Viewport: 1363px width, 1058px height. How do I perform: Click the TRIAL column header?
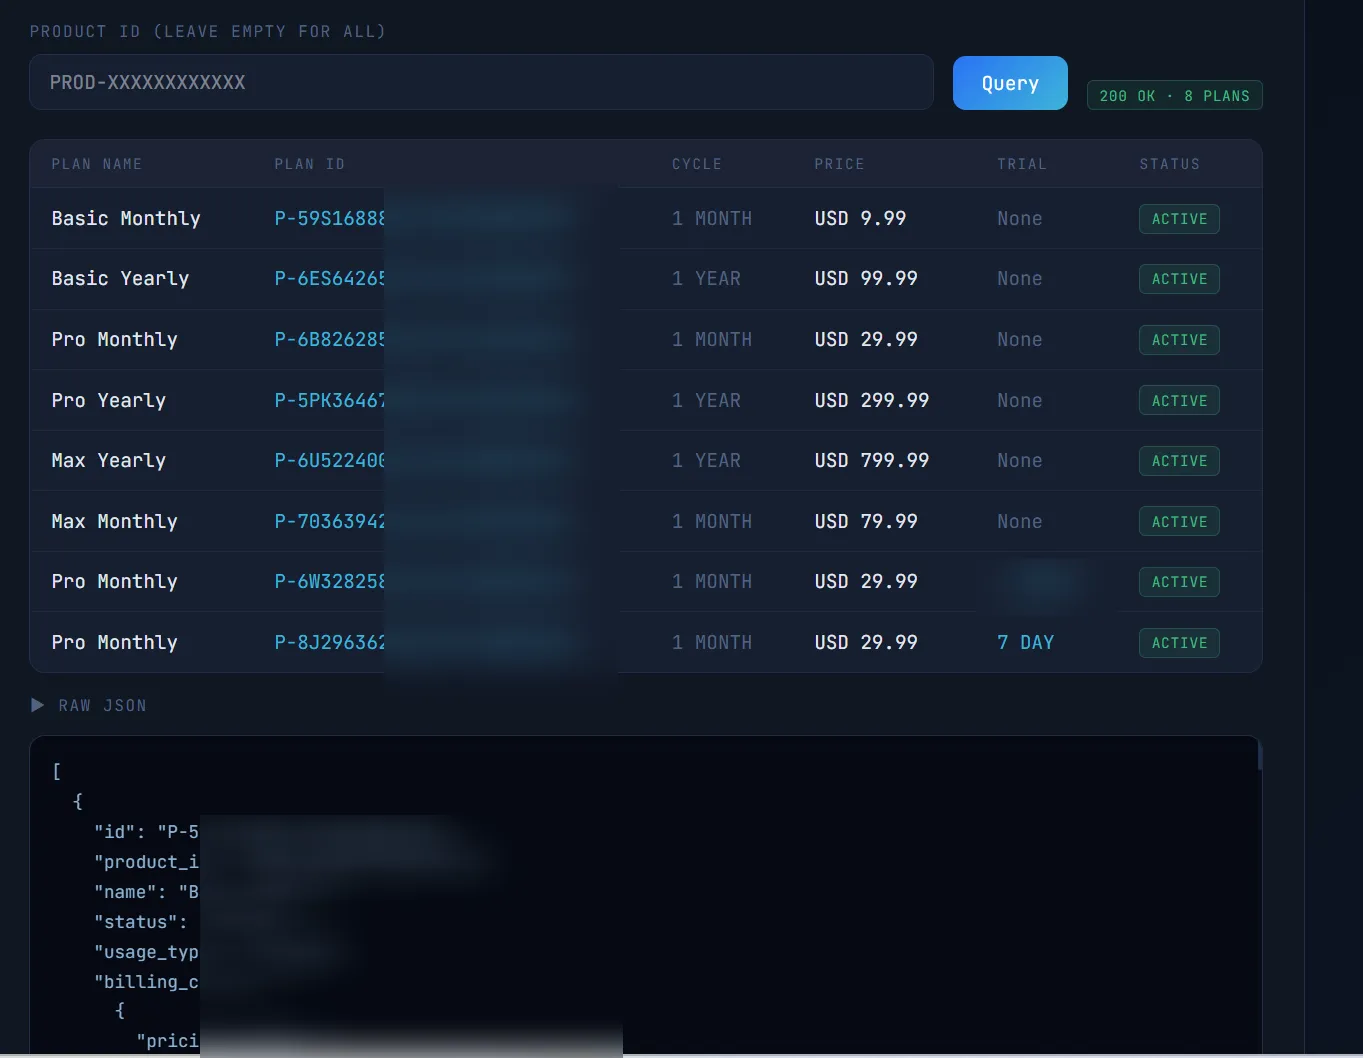[x=1021, y=164]
